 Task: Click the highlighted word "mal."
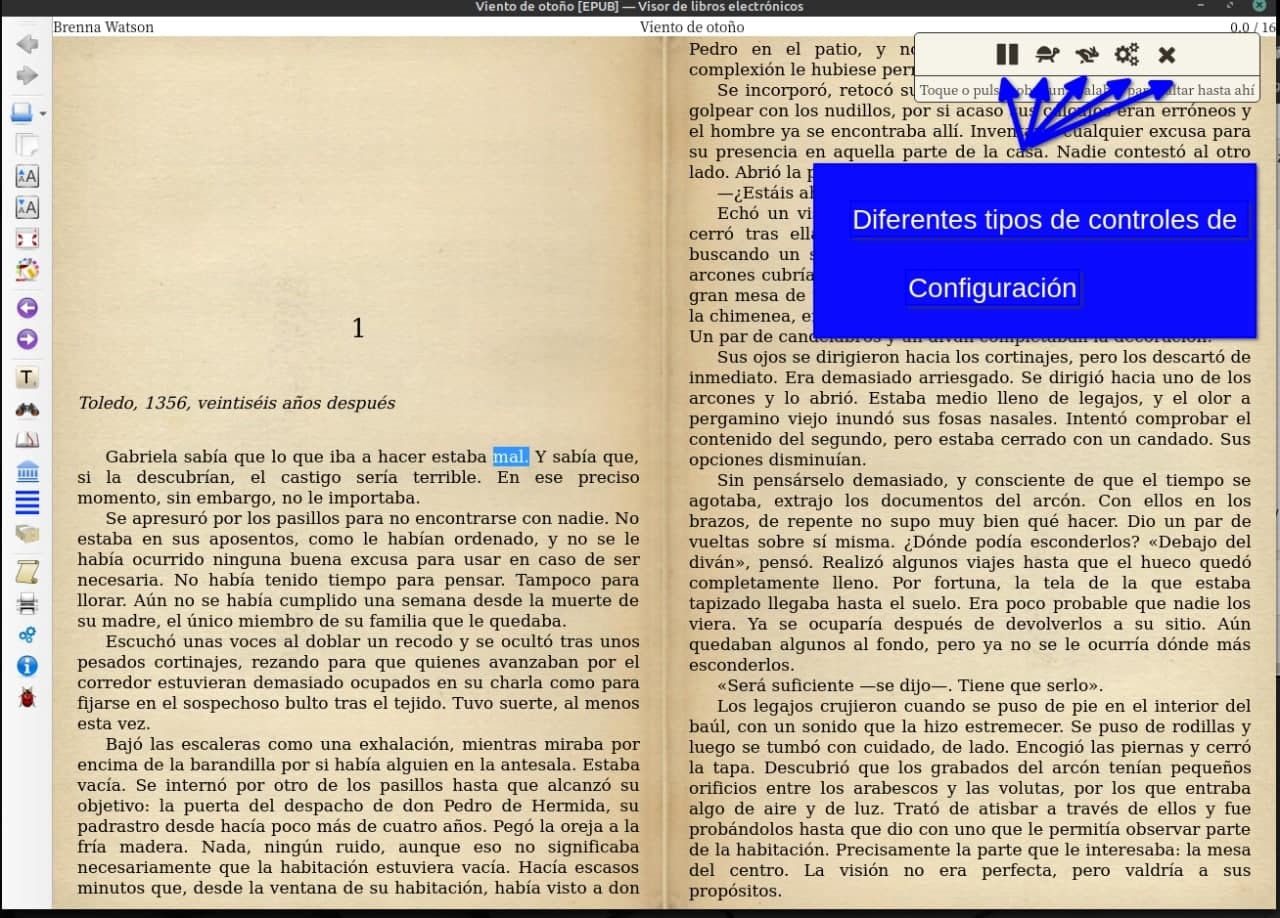pyautogui.click(x=510, y=457)
